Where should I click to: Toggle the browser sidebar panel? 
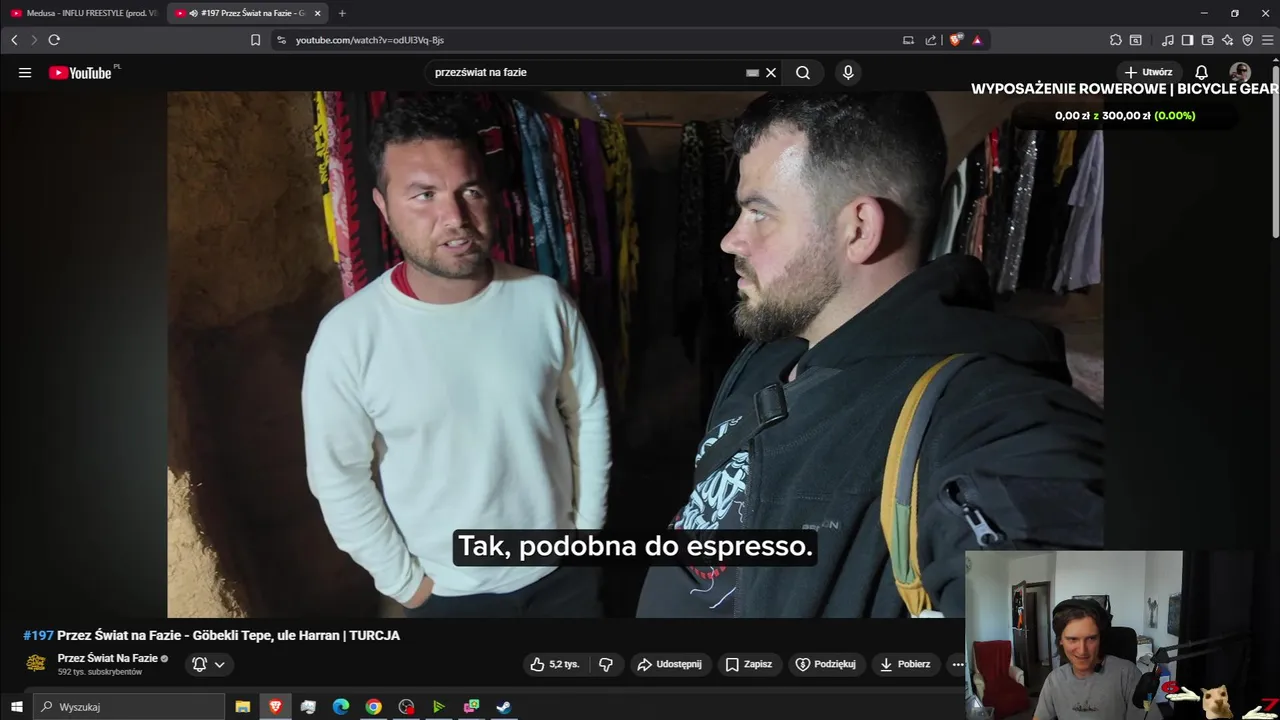pyautogui.click(x=1187, y=40)
